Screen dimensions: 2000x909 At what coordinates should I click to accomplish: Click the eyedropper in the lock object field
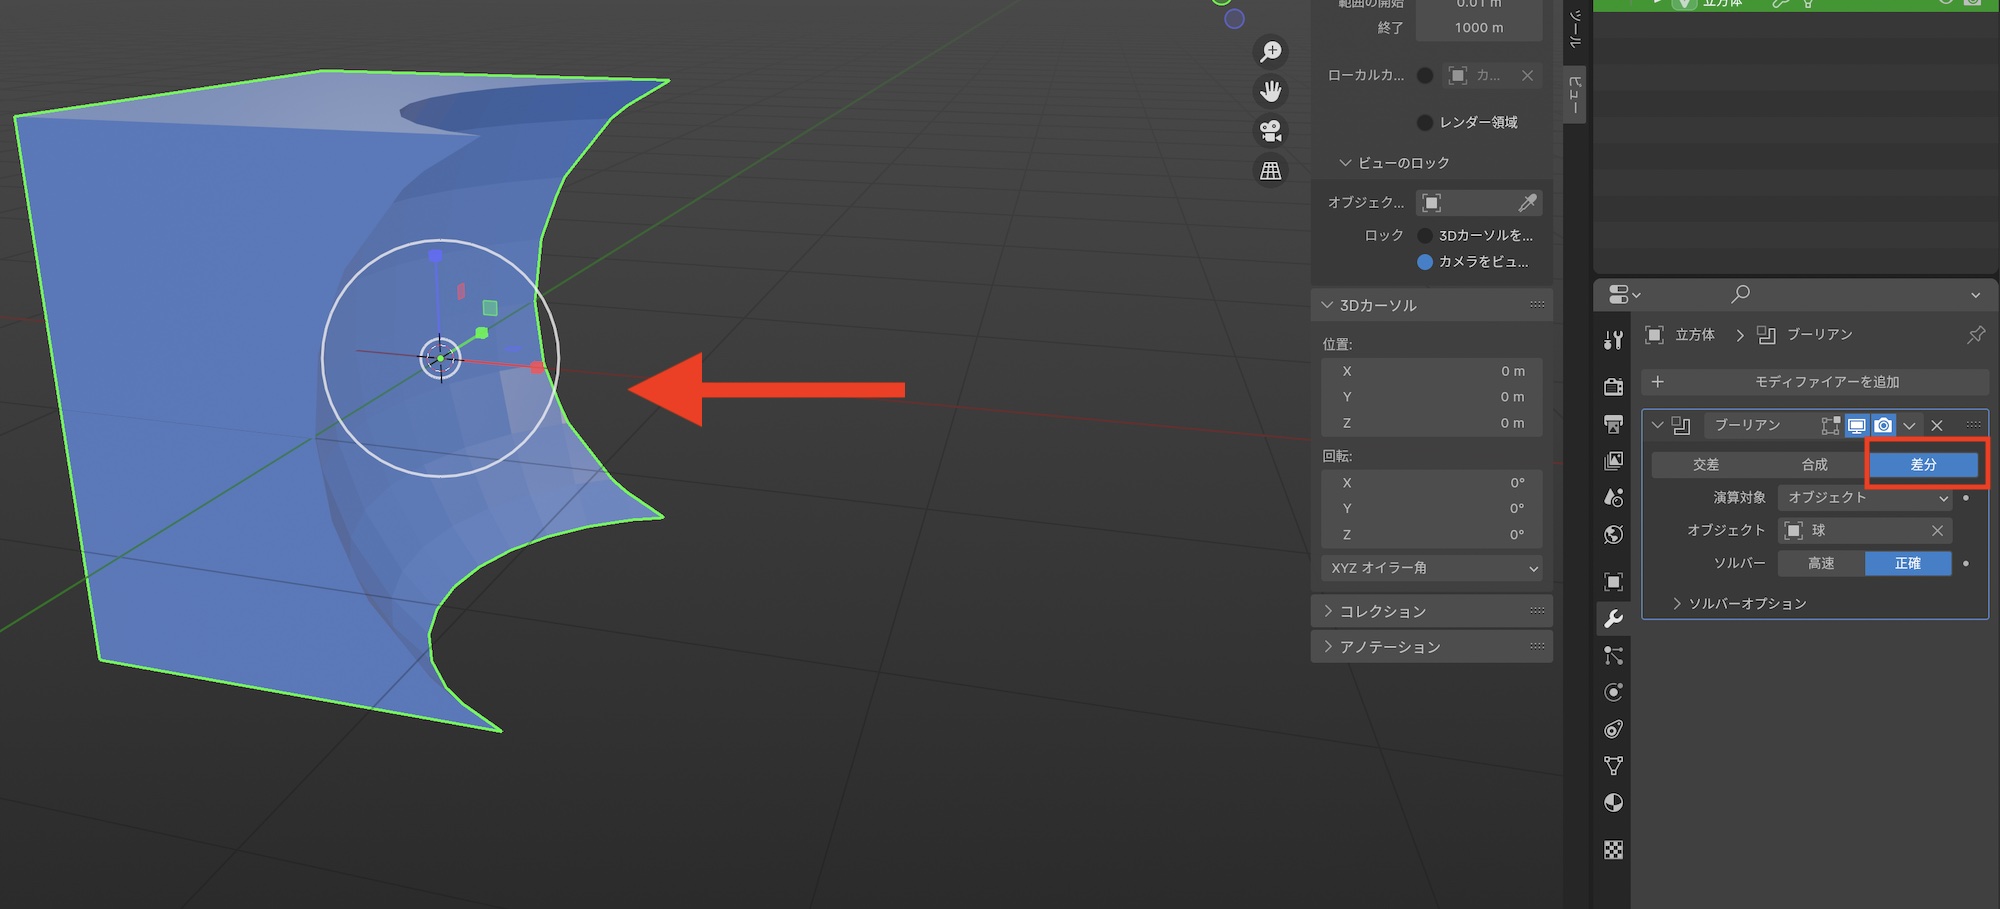(x=1527, y=203)
